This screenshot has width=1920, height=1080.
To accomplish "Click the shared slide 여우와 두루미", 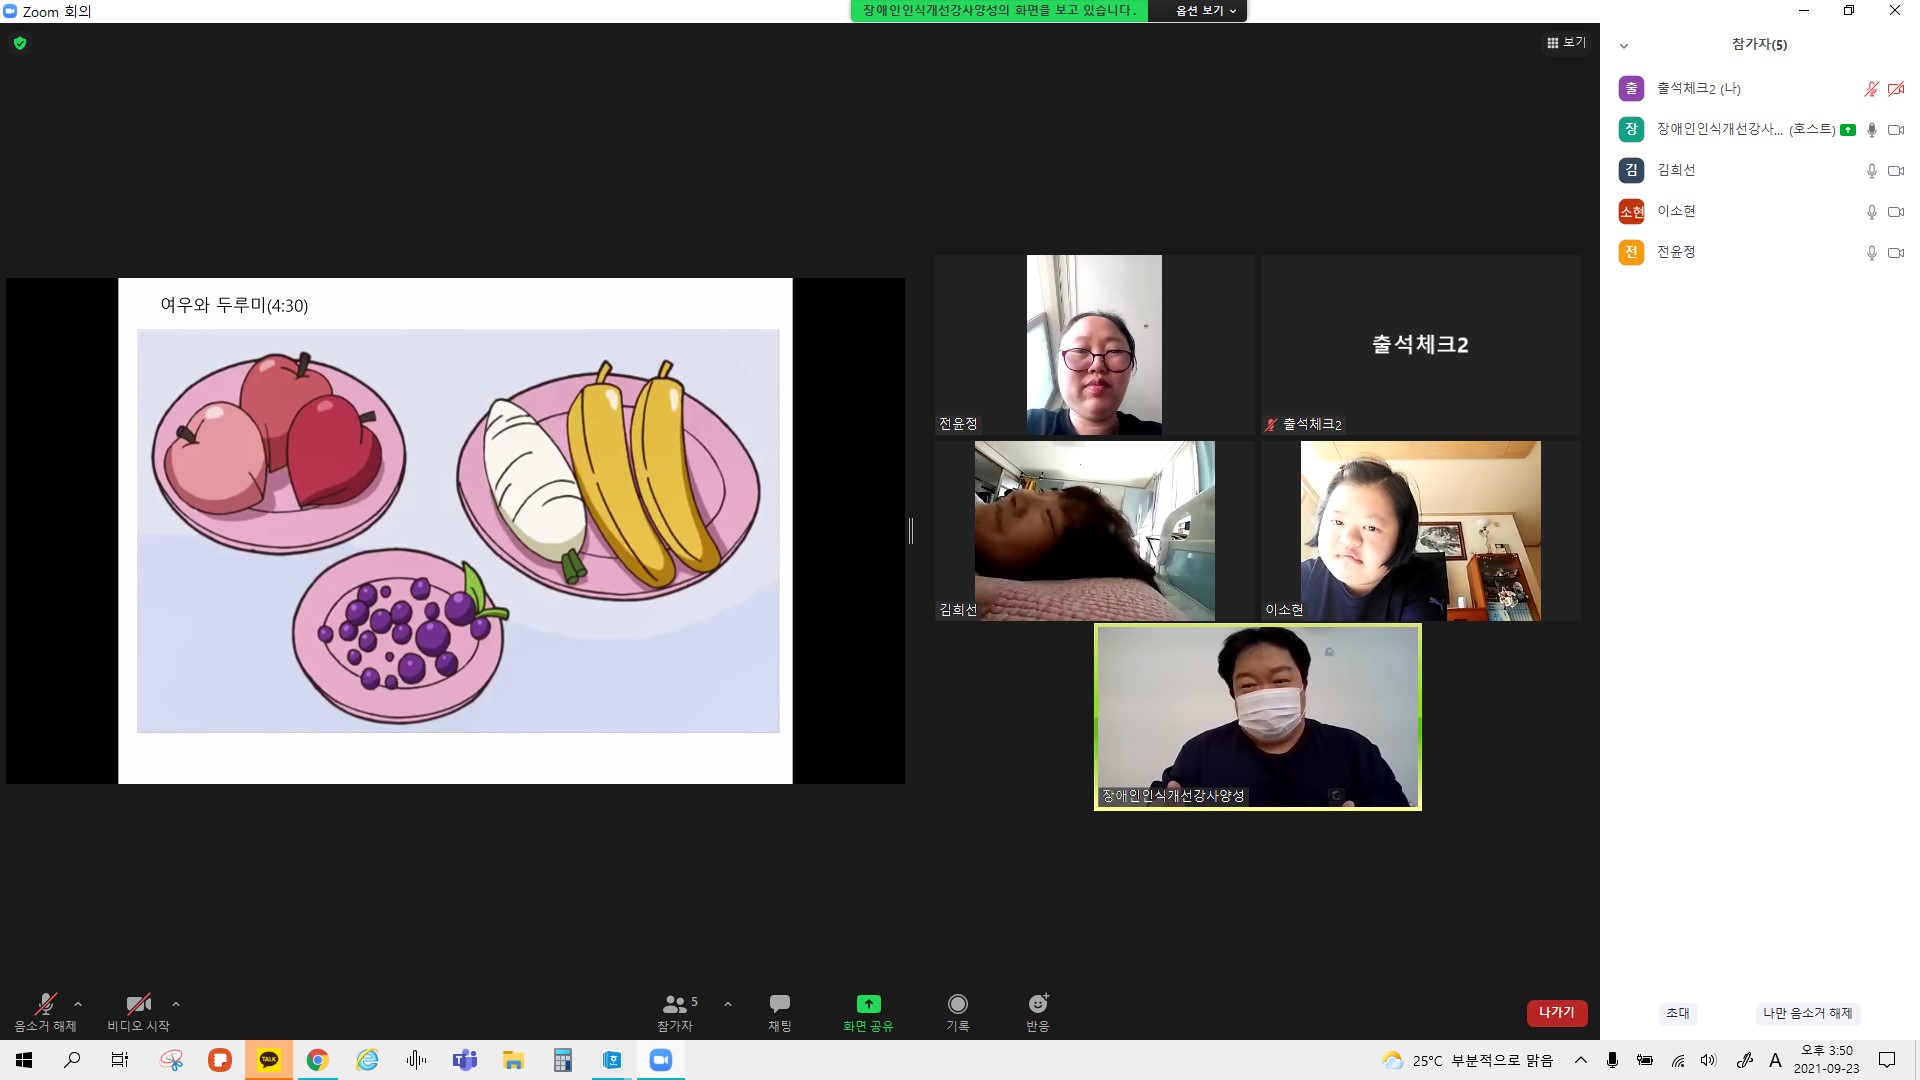I will pos(455,531).
